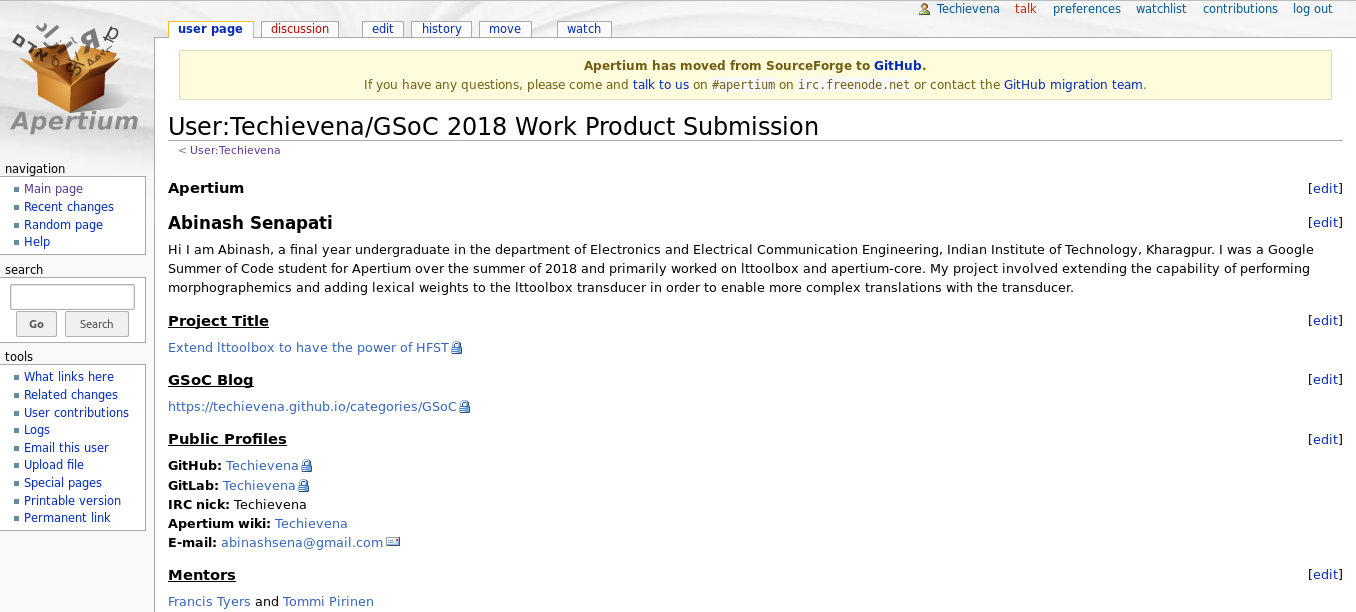Open the Help link
Image resolution: width=1356 pixels, height=612 pixels.
click(x=37, y=242)
